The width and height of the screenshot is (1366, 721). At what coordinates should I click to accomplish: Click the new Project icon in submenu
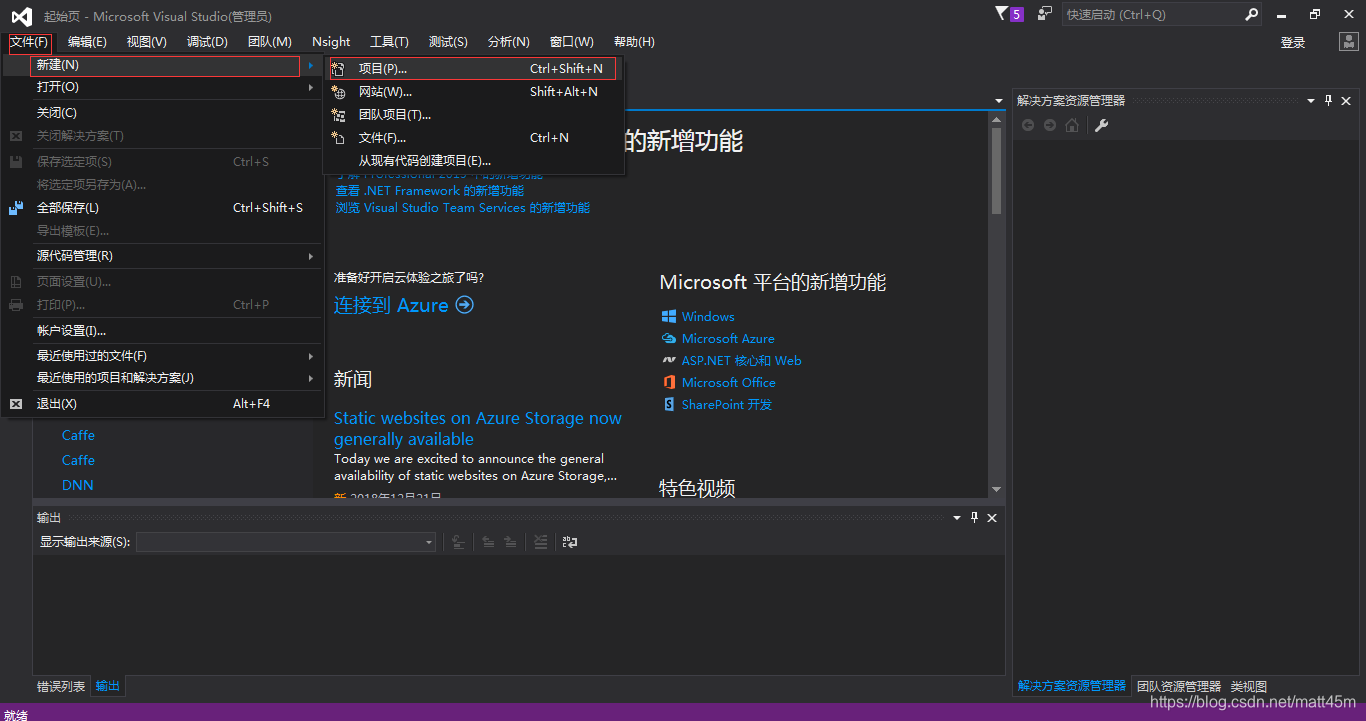click(x=339, y=69)
